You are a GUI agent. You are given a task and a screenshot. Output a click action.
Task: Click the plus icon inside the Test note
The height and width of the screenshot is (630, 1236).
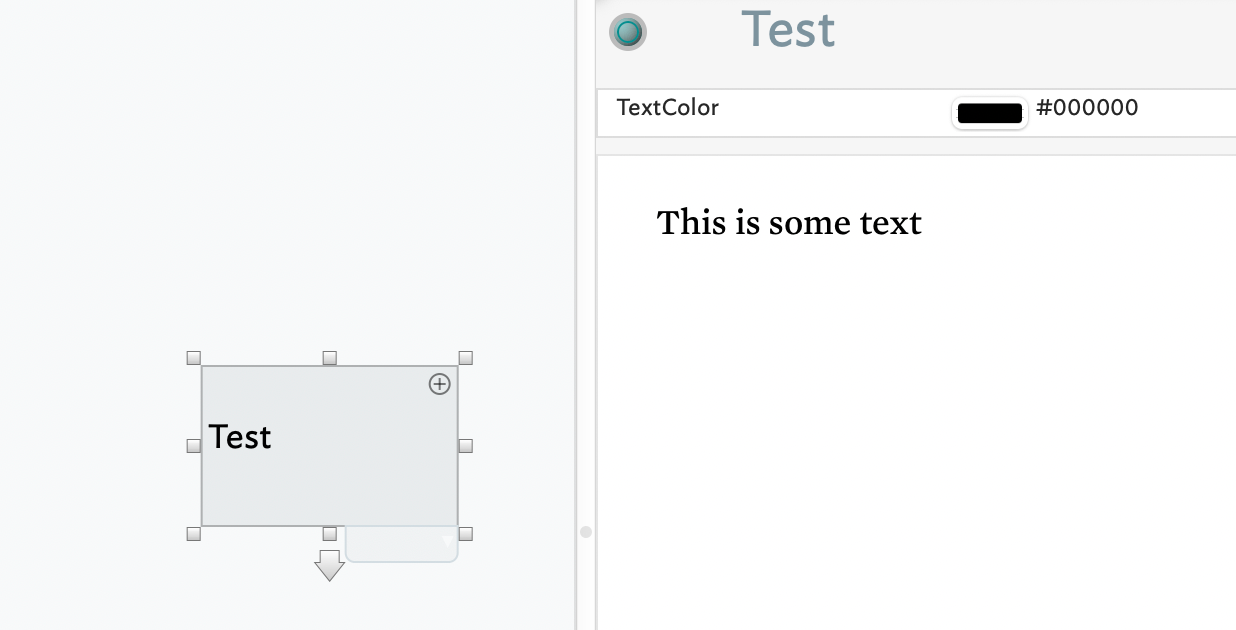coord(440,384)
